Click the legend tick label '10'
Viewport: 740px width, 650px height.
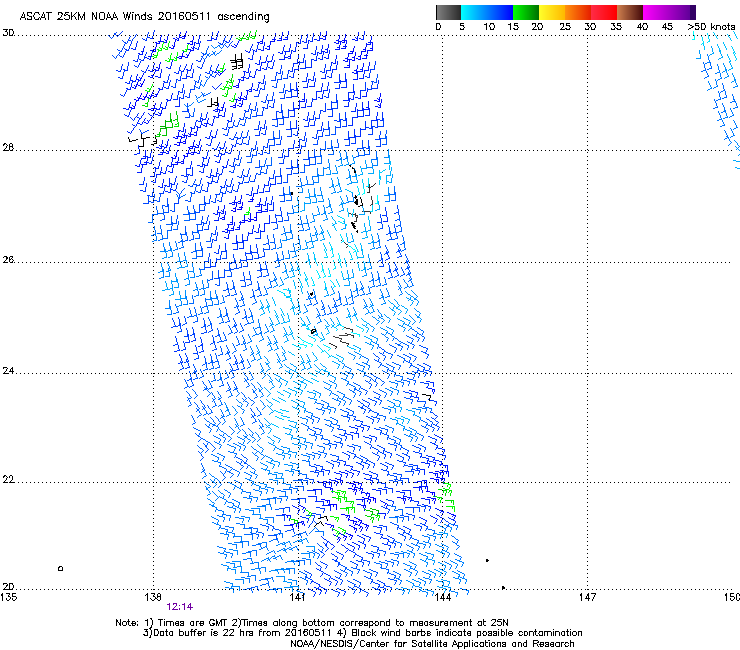tap(489, 27)
